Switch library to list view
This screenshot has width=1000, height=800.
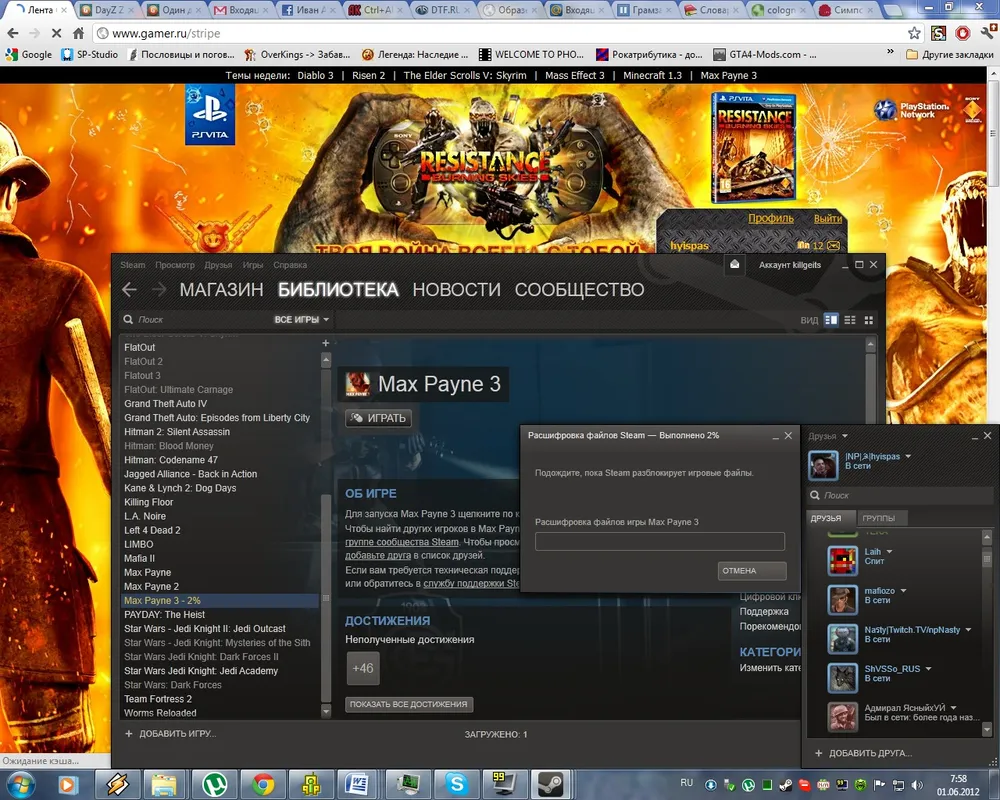850,320
